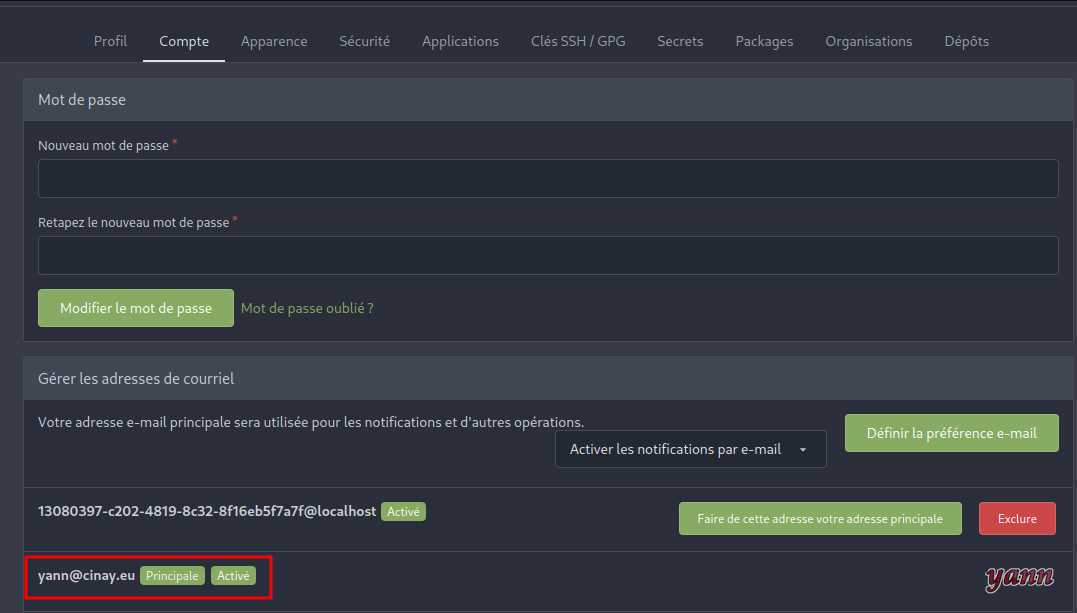
Task: Click the yann logo image
Action: [x=1019, y=577]
